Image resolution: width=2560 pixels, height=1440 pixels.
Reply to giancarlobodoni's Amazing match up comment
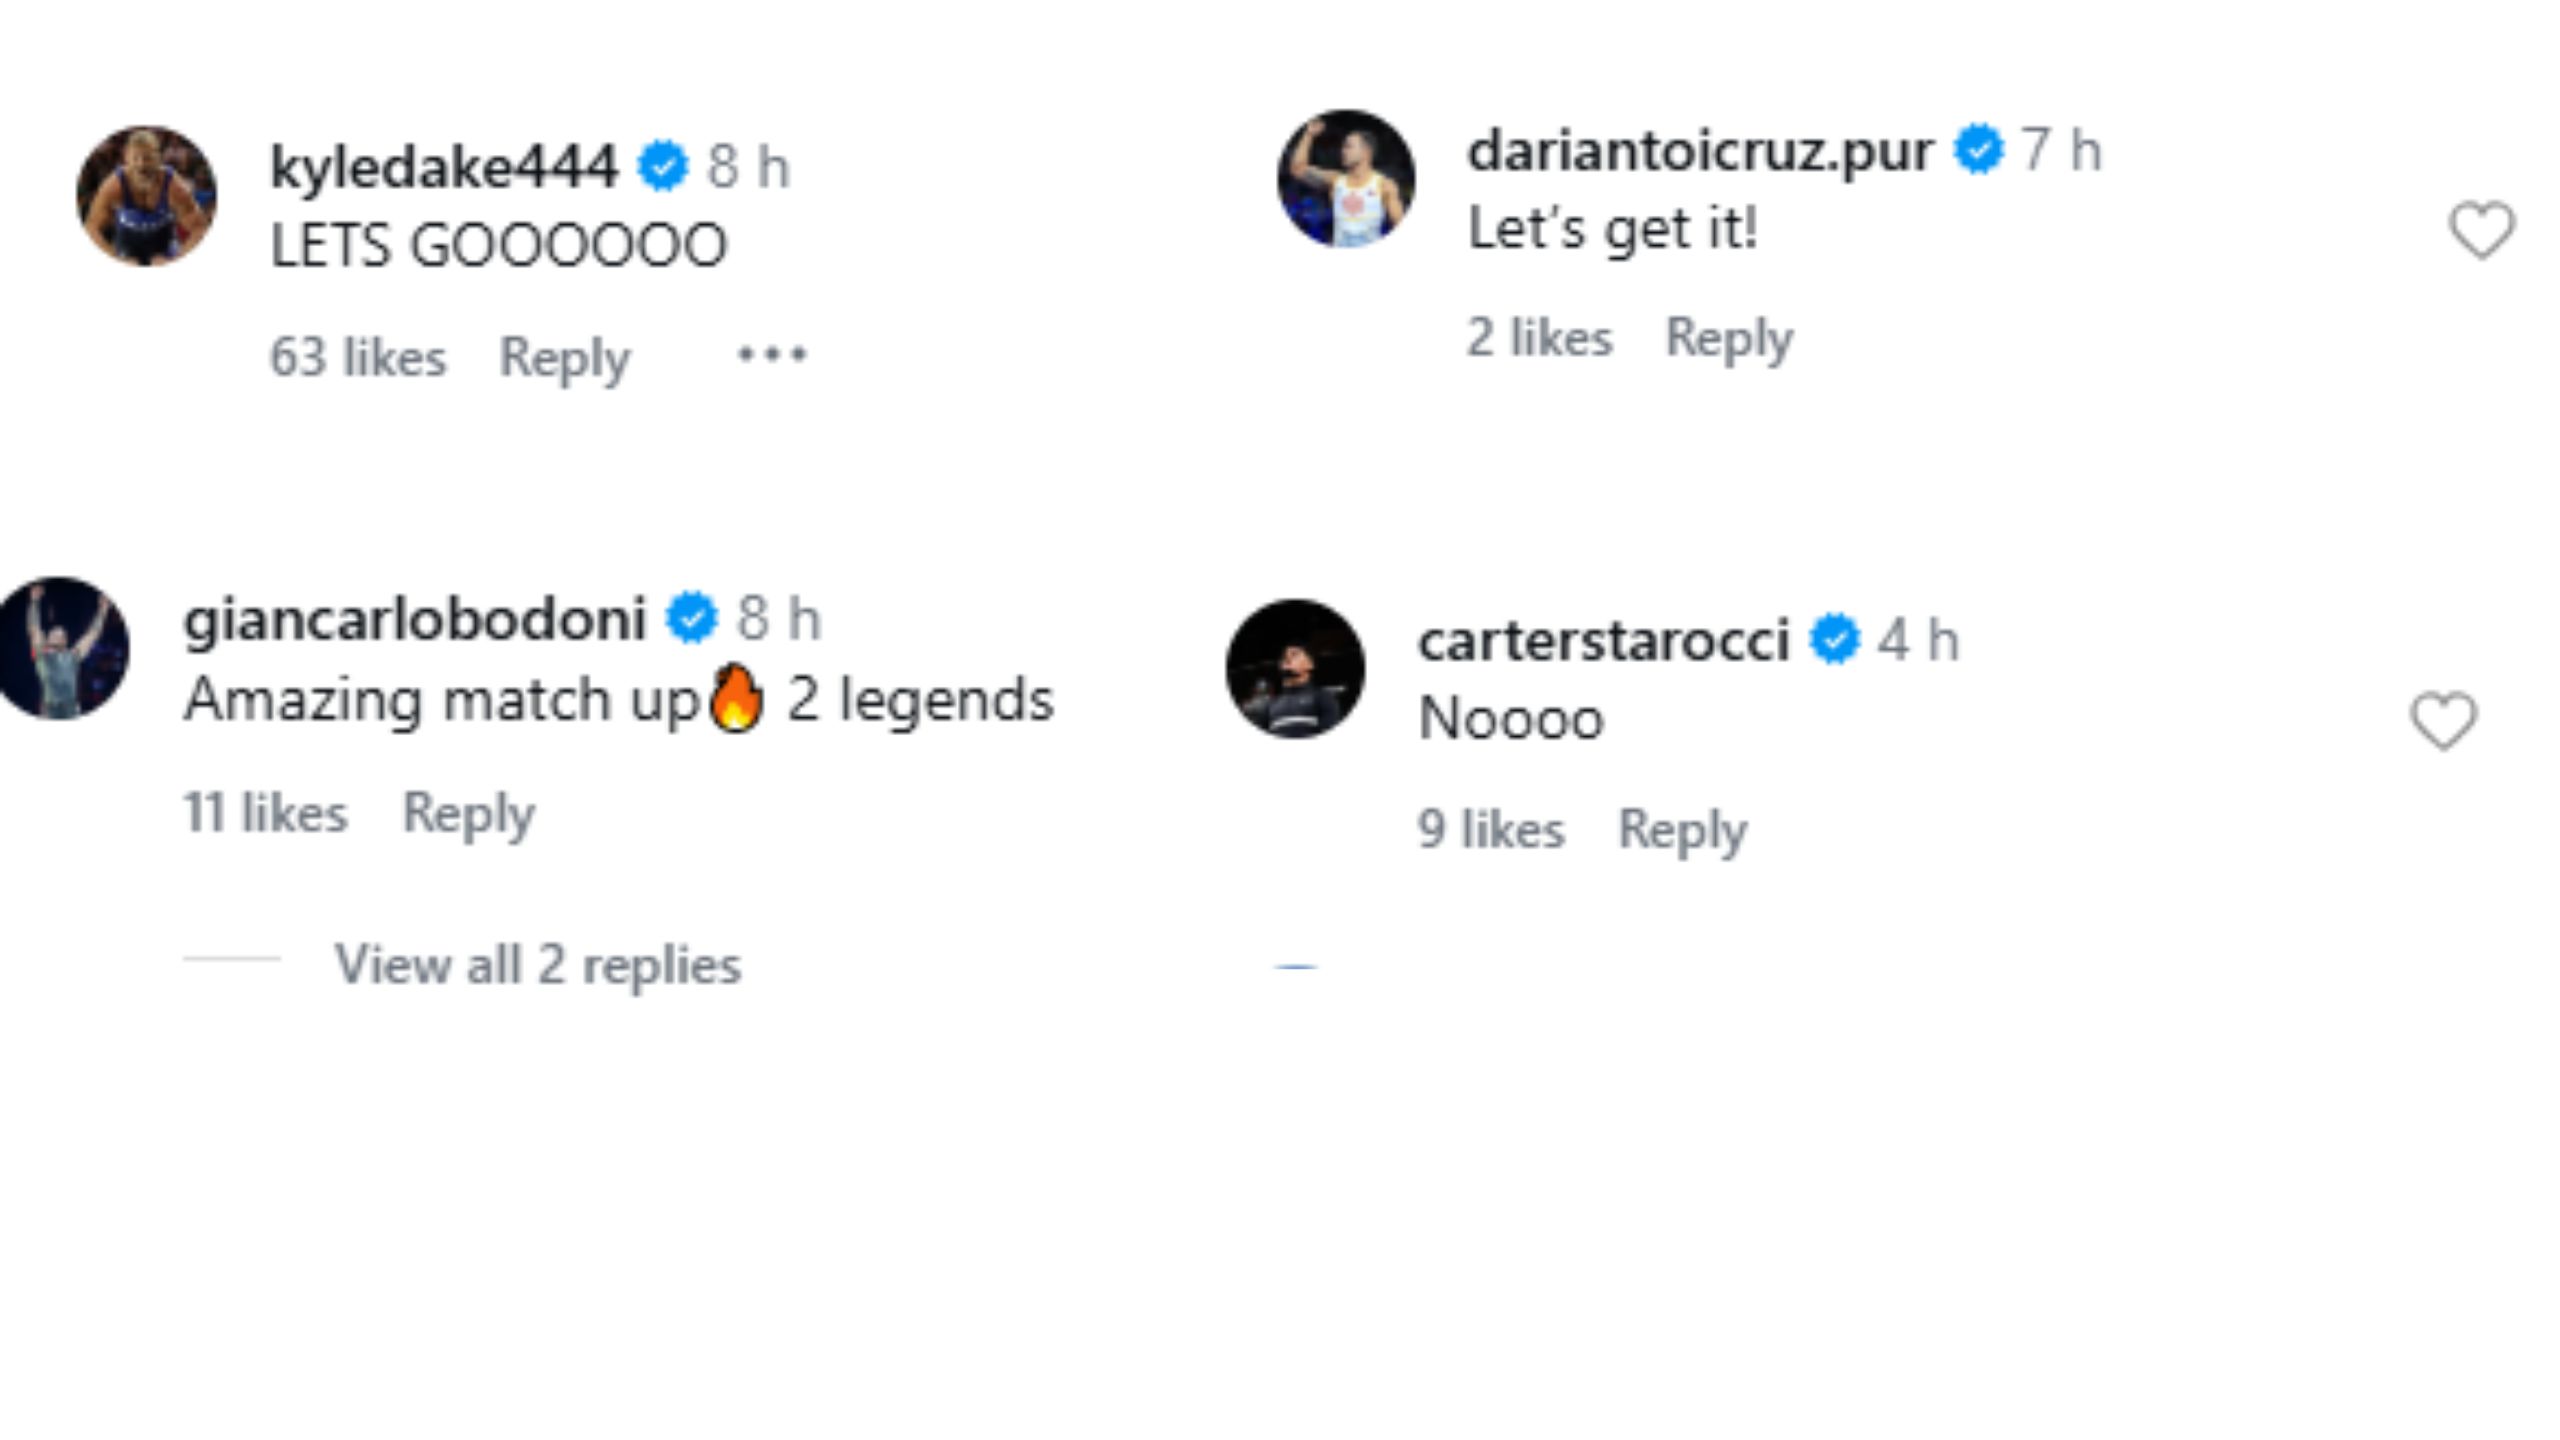tap(468, 812)
